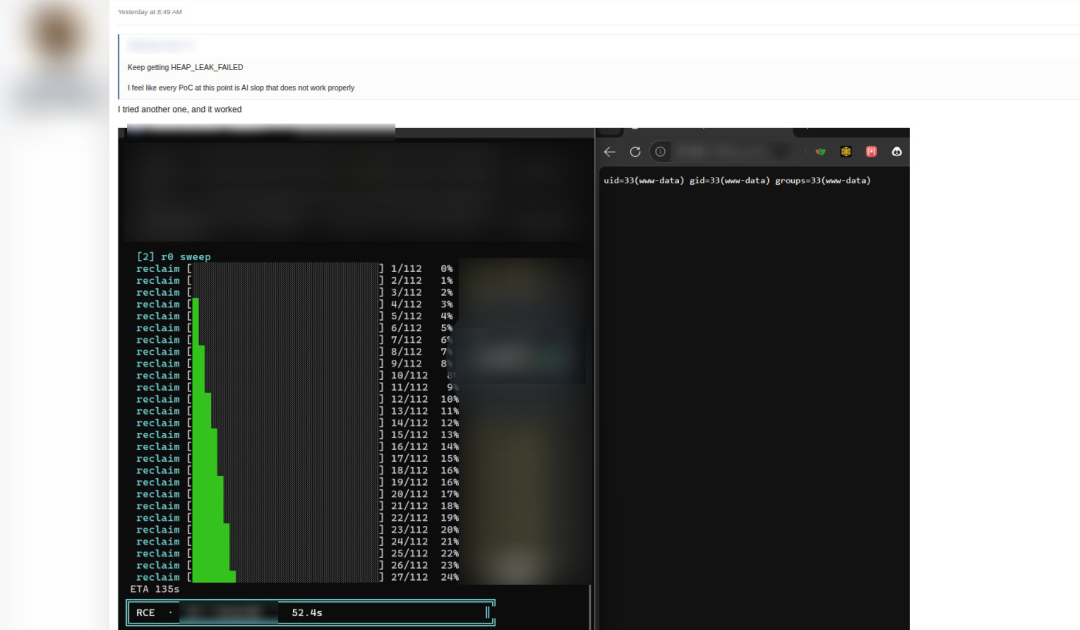The height and width of the screenshot is (630, 1080).
Task: Click the uid=33(www-data) output line
Action: [x=737, y=180]
